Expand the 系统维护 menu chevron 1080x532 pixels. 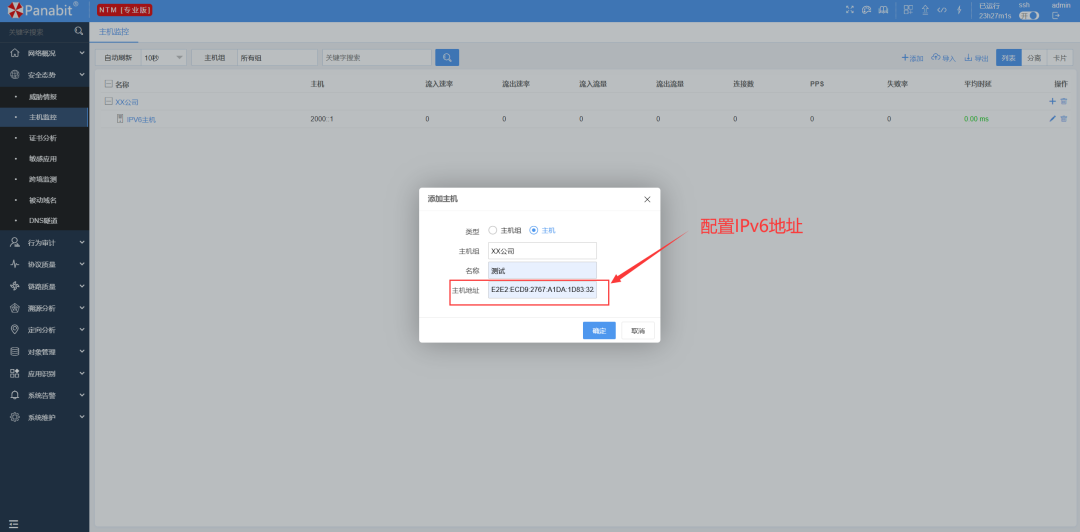click(82, 417)
